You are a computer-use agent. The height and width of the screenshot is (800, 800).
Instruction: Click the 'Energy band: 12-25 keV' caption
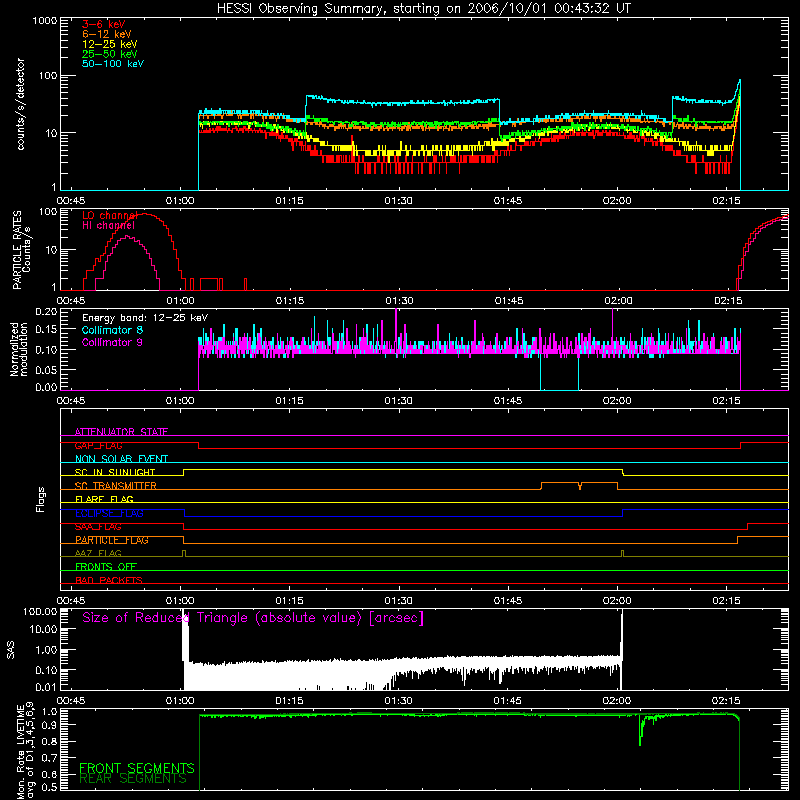[x=145, y=318]
